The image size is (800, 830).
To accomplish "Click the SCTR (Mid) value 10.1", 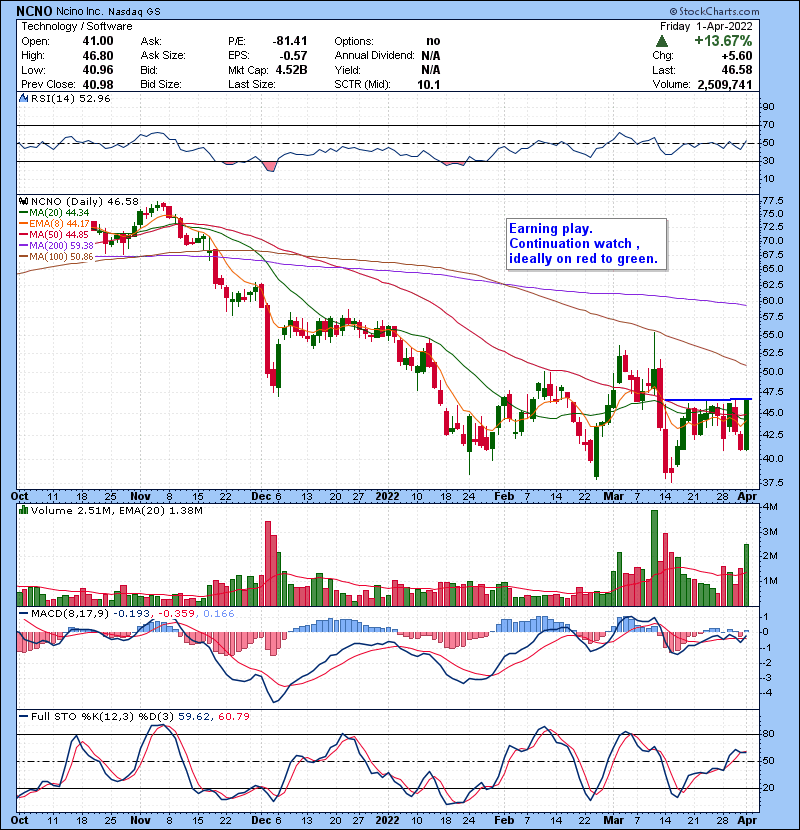I will pos(428,85).
